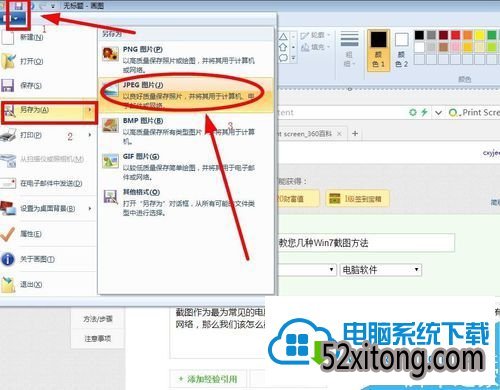Image resolution: width=500 pixels, height=390 pixels.
Task: Click the PNG picture thumbnail icon
Action: point(110,54)
